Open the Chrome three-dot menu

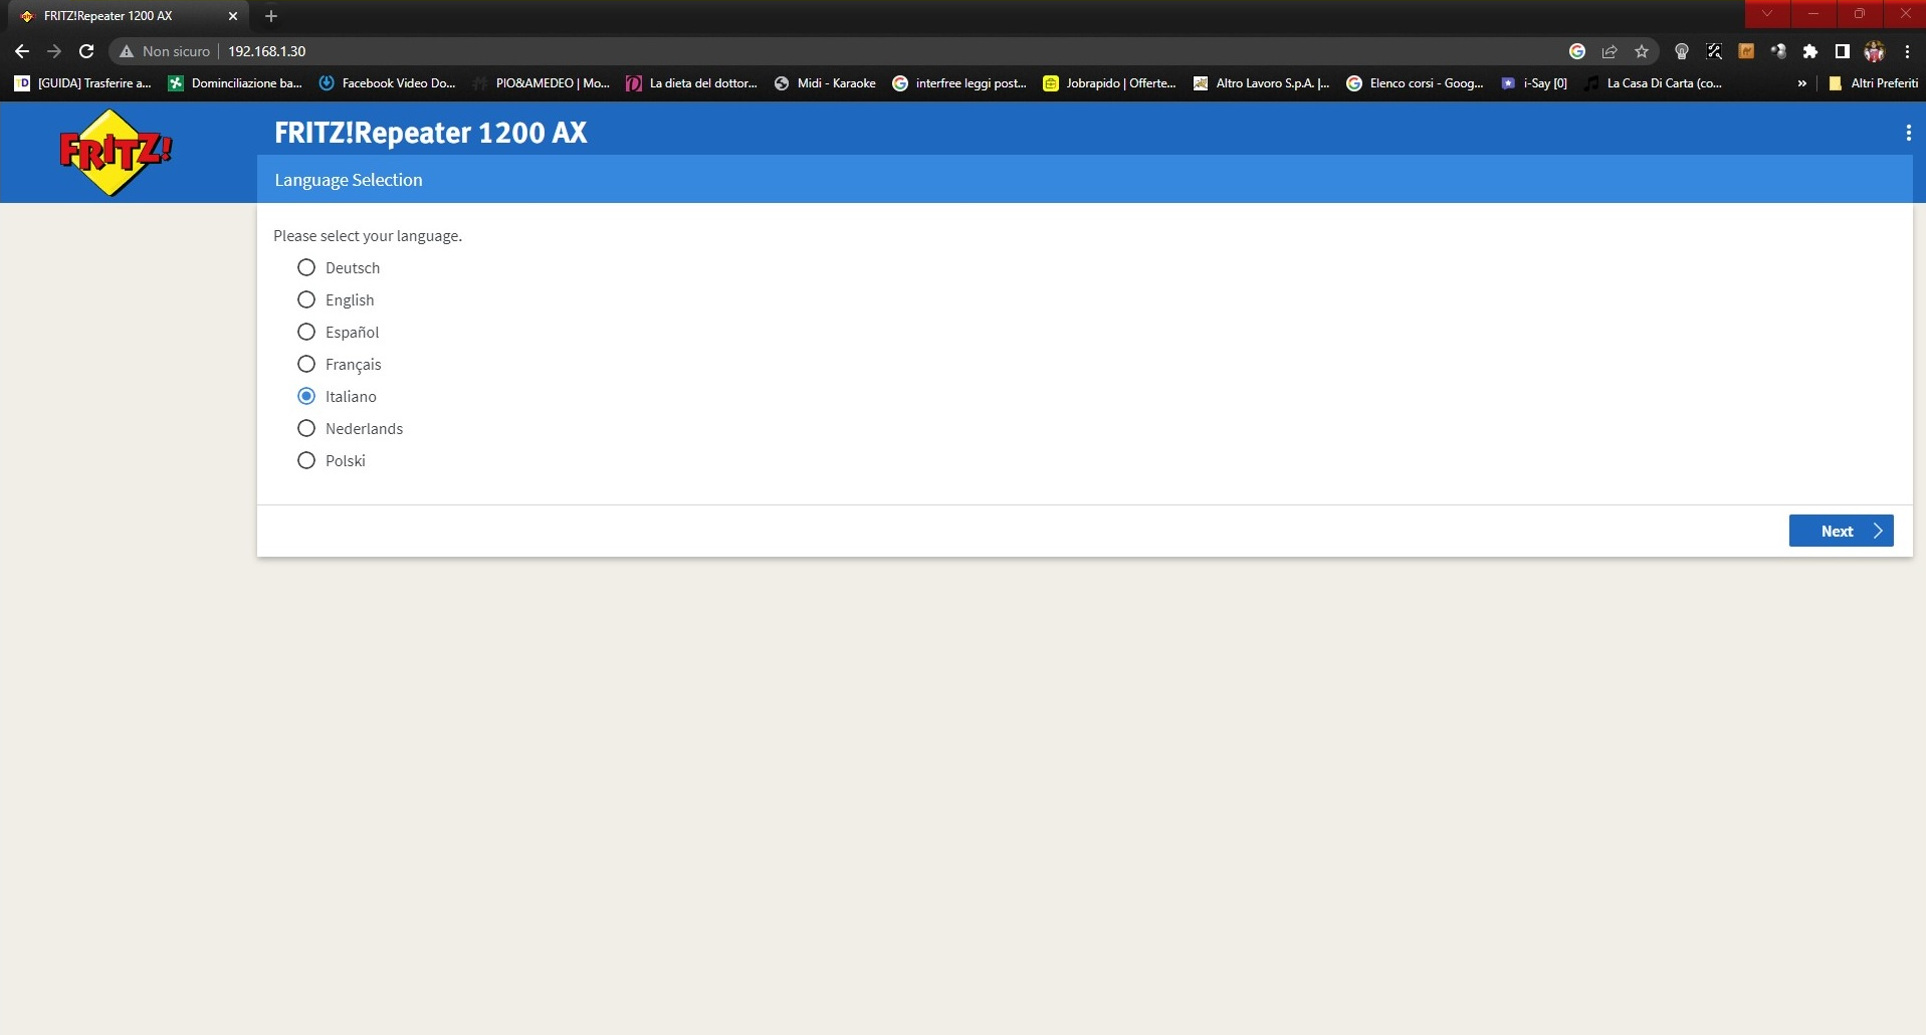tap(1907, 51)
